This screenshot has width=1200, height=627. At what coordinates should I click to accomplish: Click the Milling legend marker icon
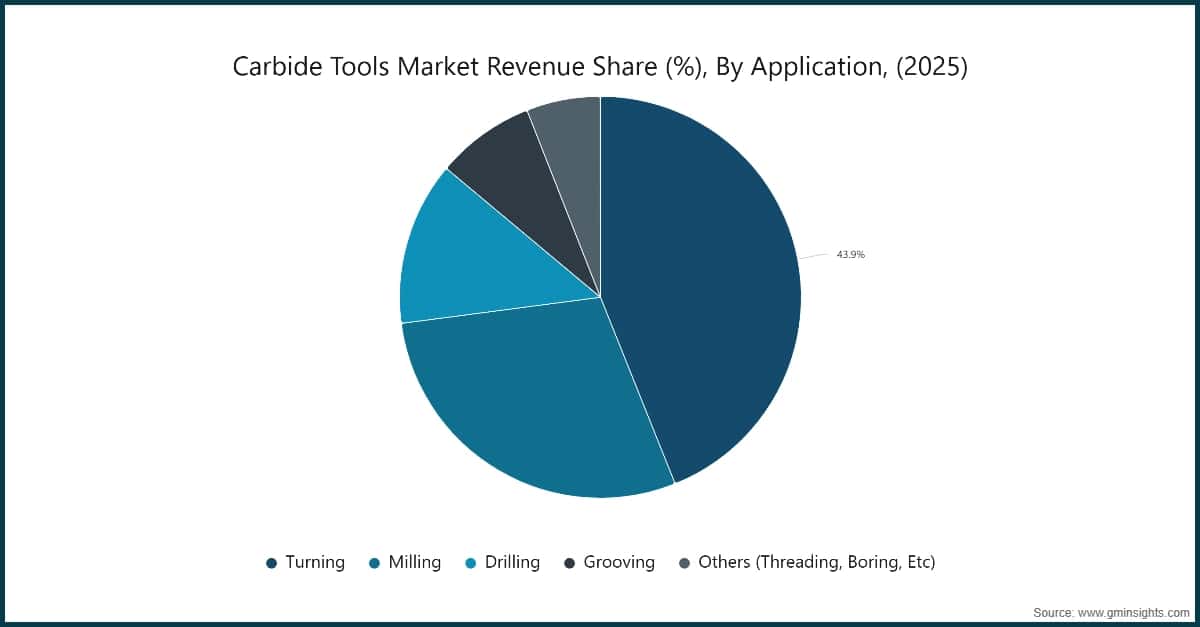click(374, 562)
